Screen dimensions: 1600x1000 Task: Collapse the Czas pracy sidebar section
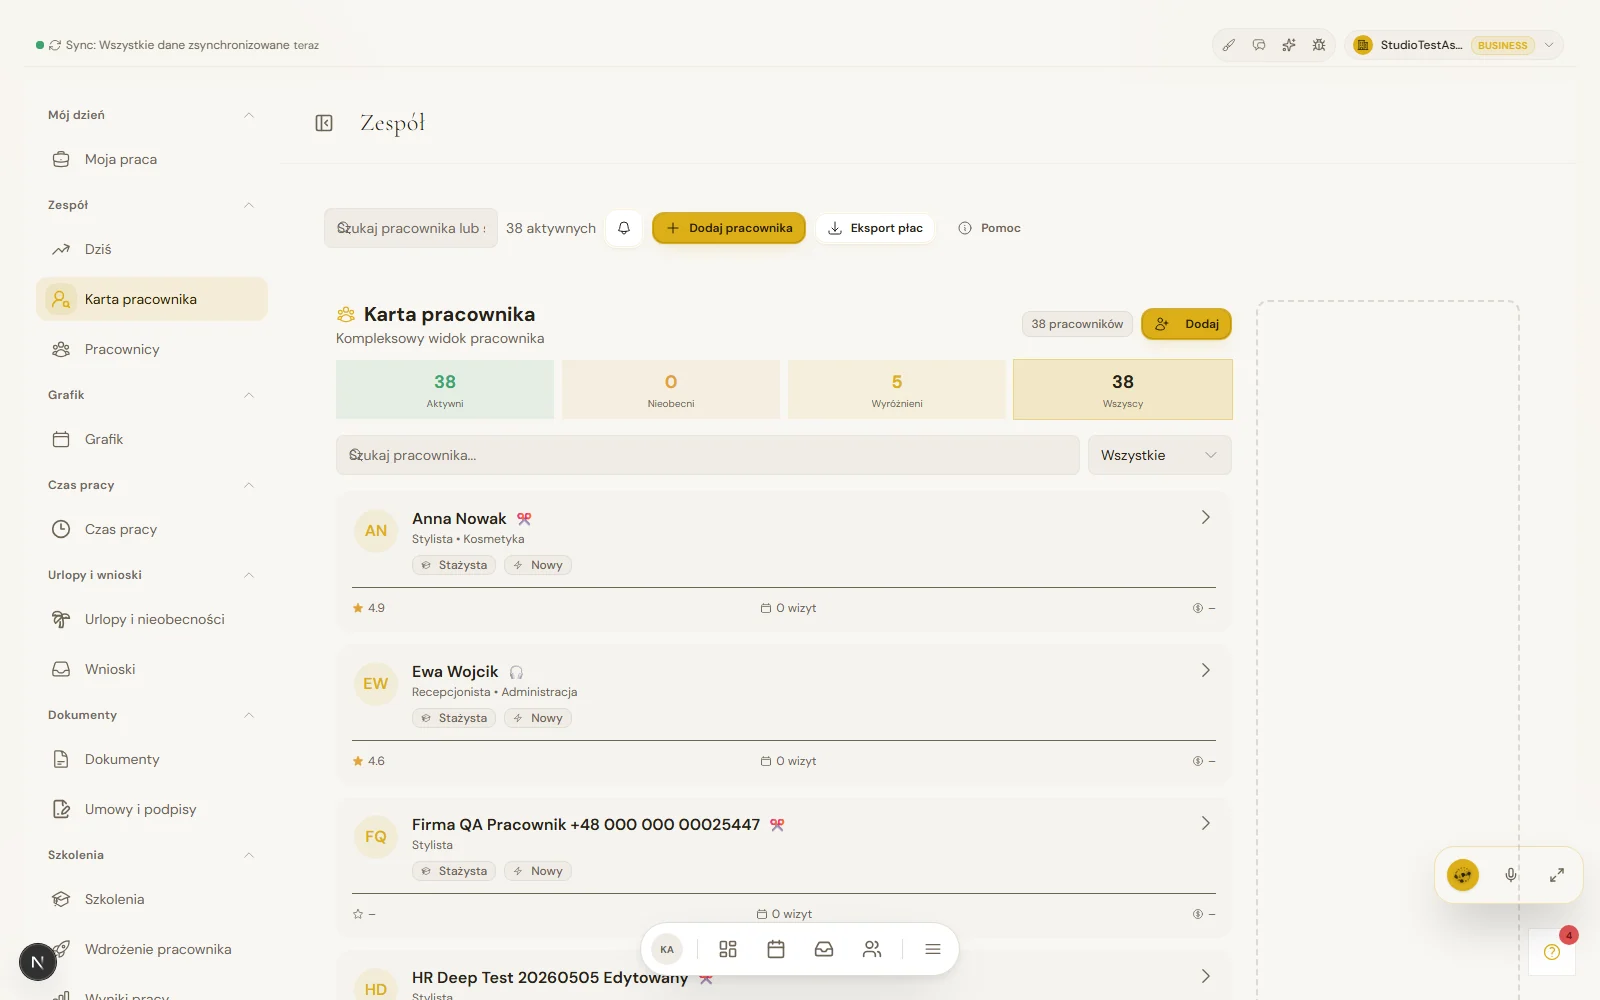coord(249,485)
